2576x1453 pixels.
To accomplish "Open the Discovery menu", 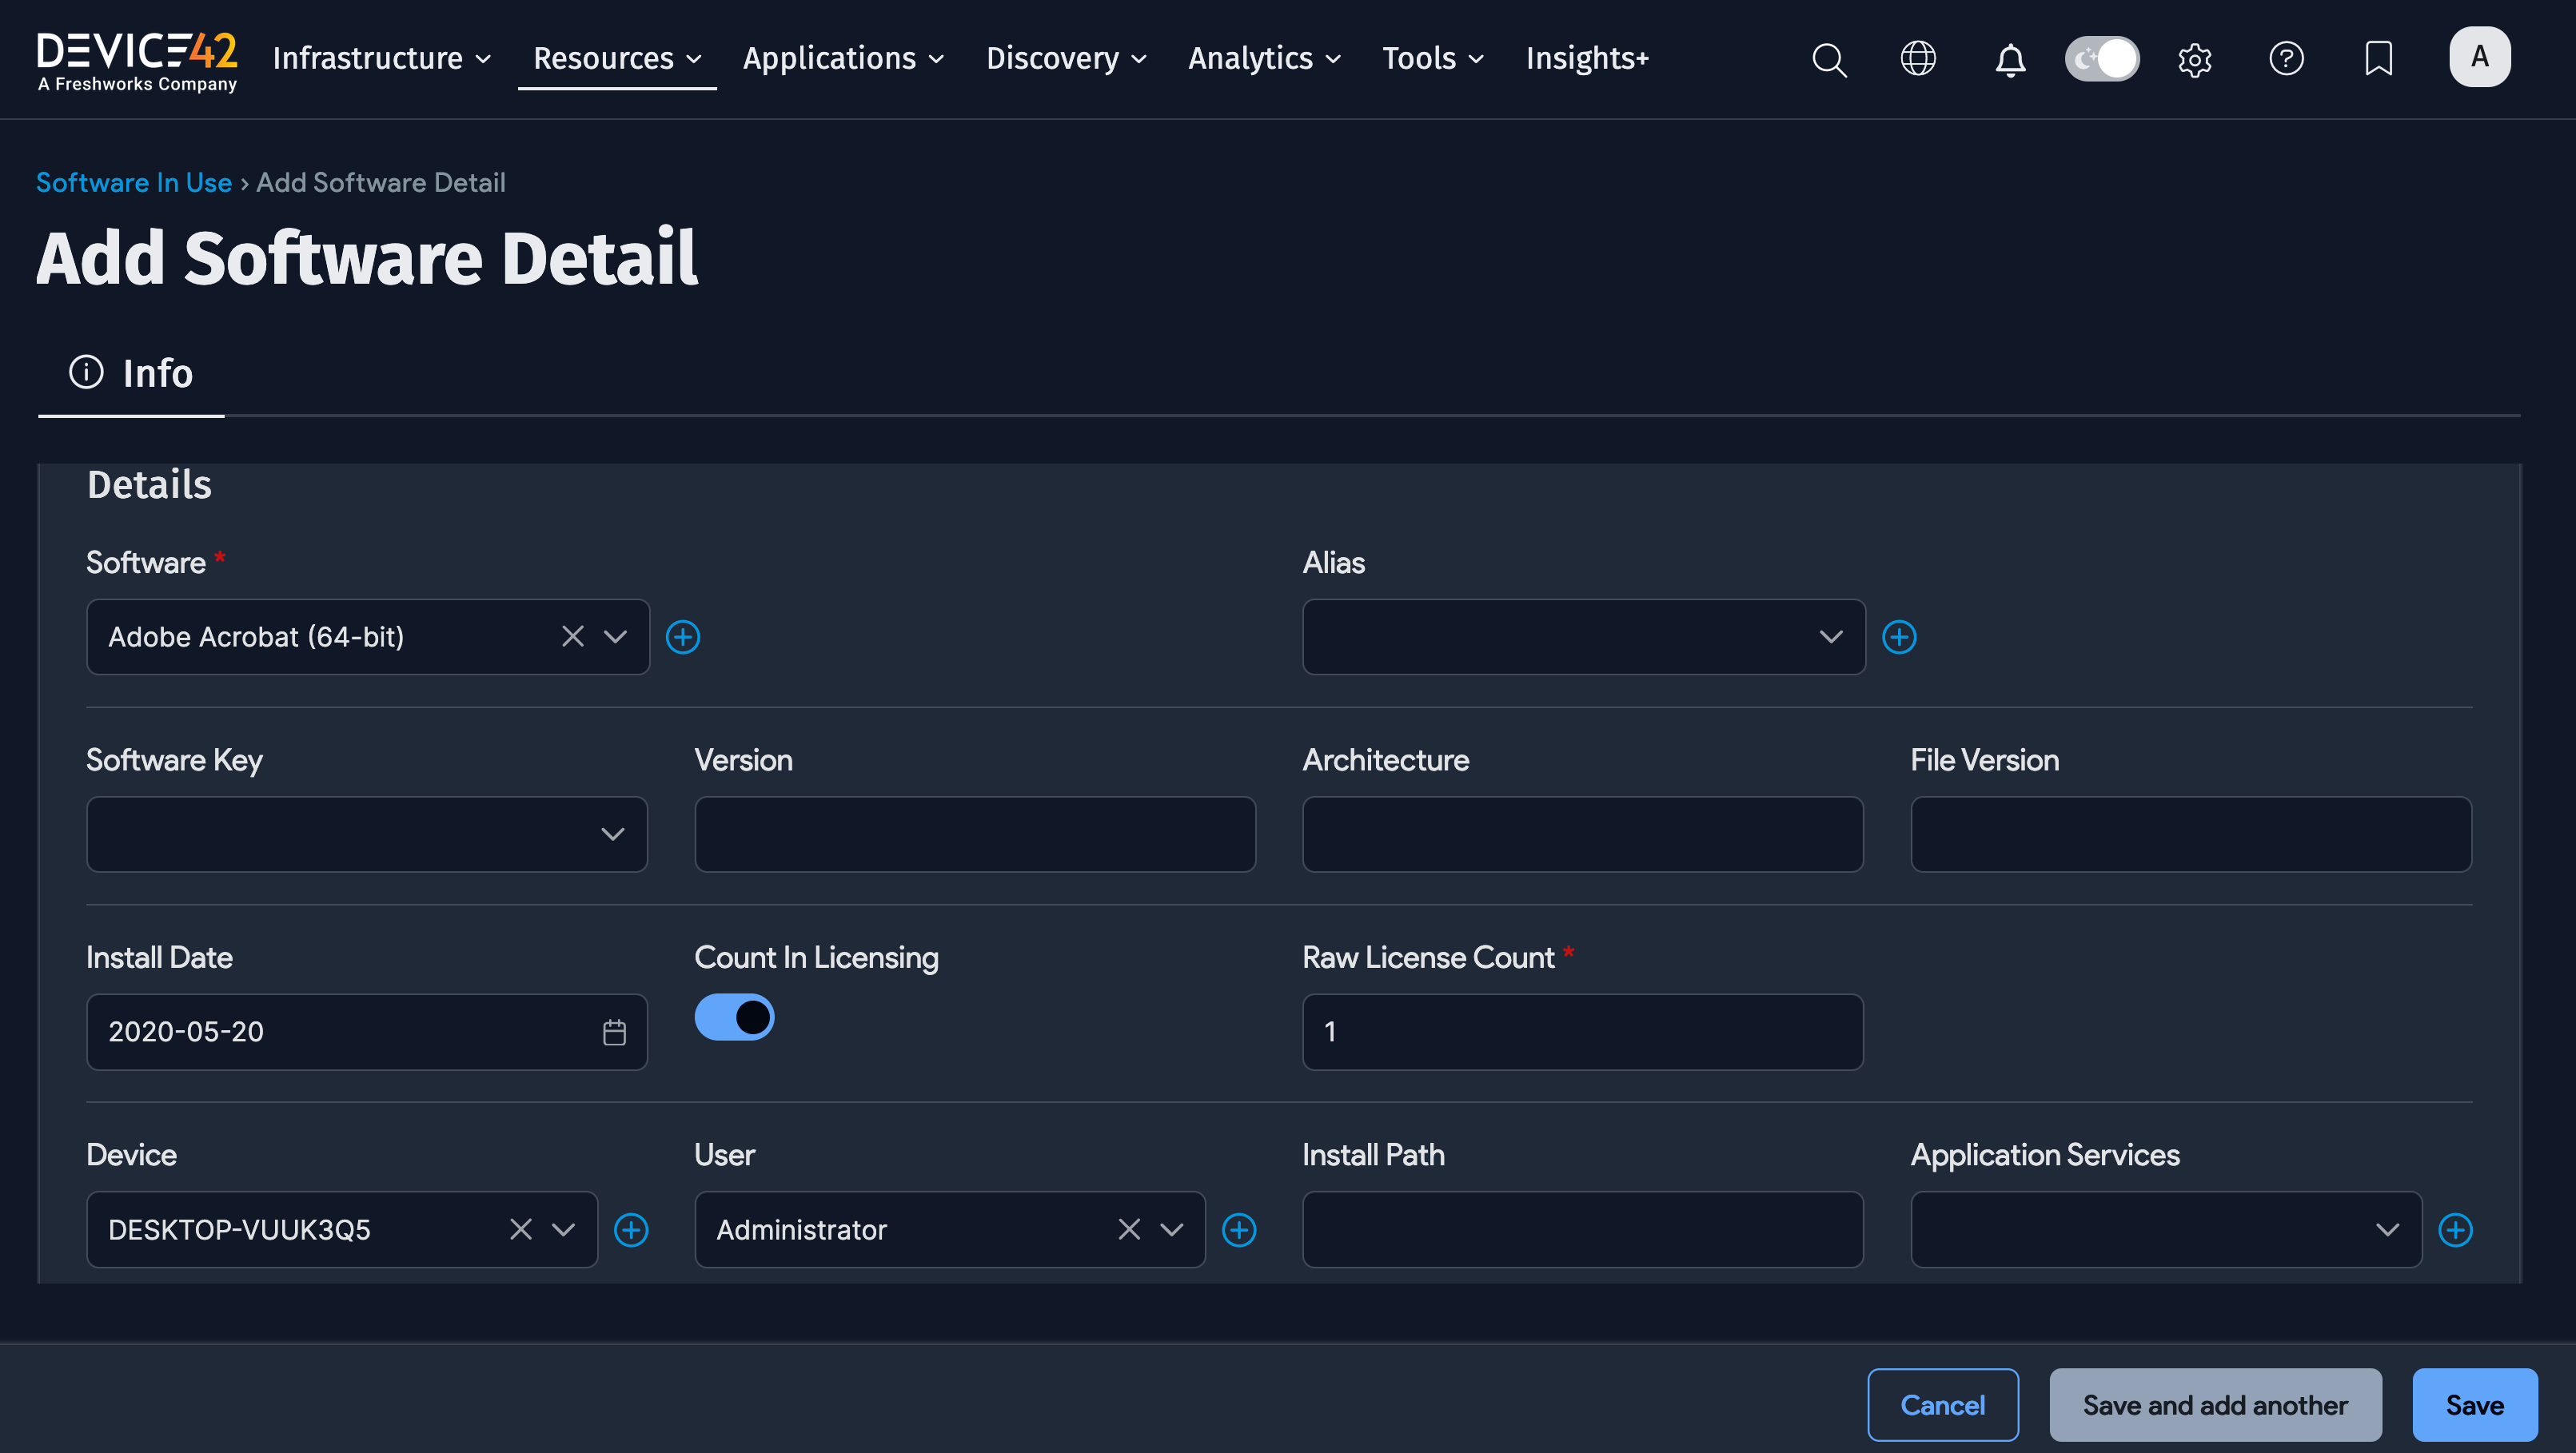I will tap(1066, 59).
